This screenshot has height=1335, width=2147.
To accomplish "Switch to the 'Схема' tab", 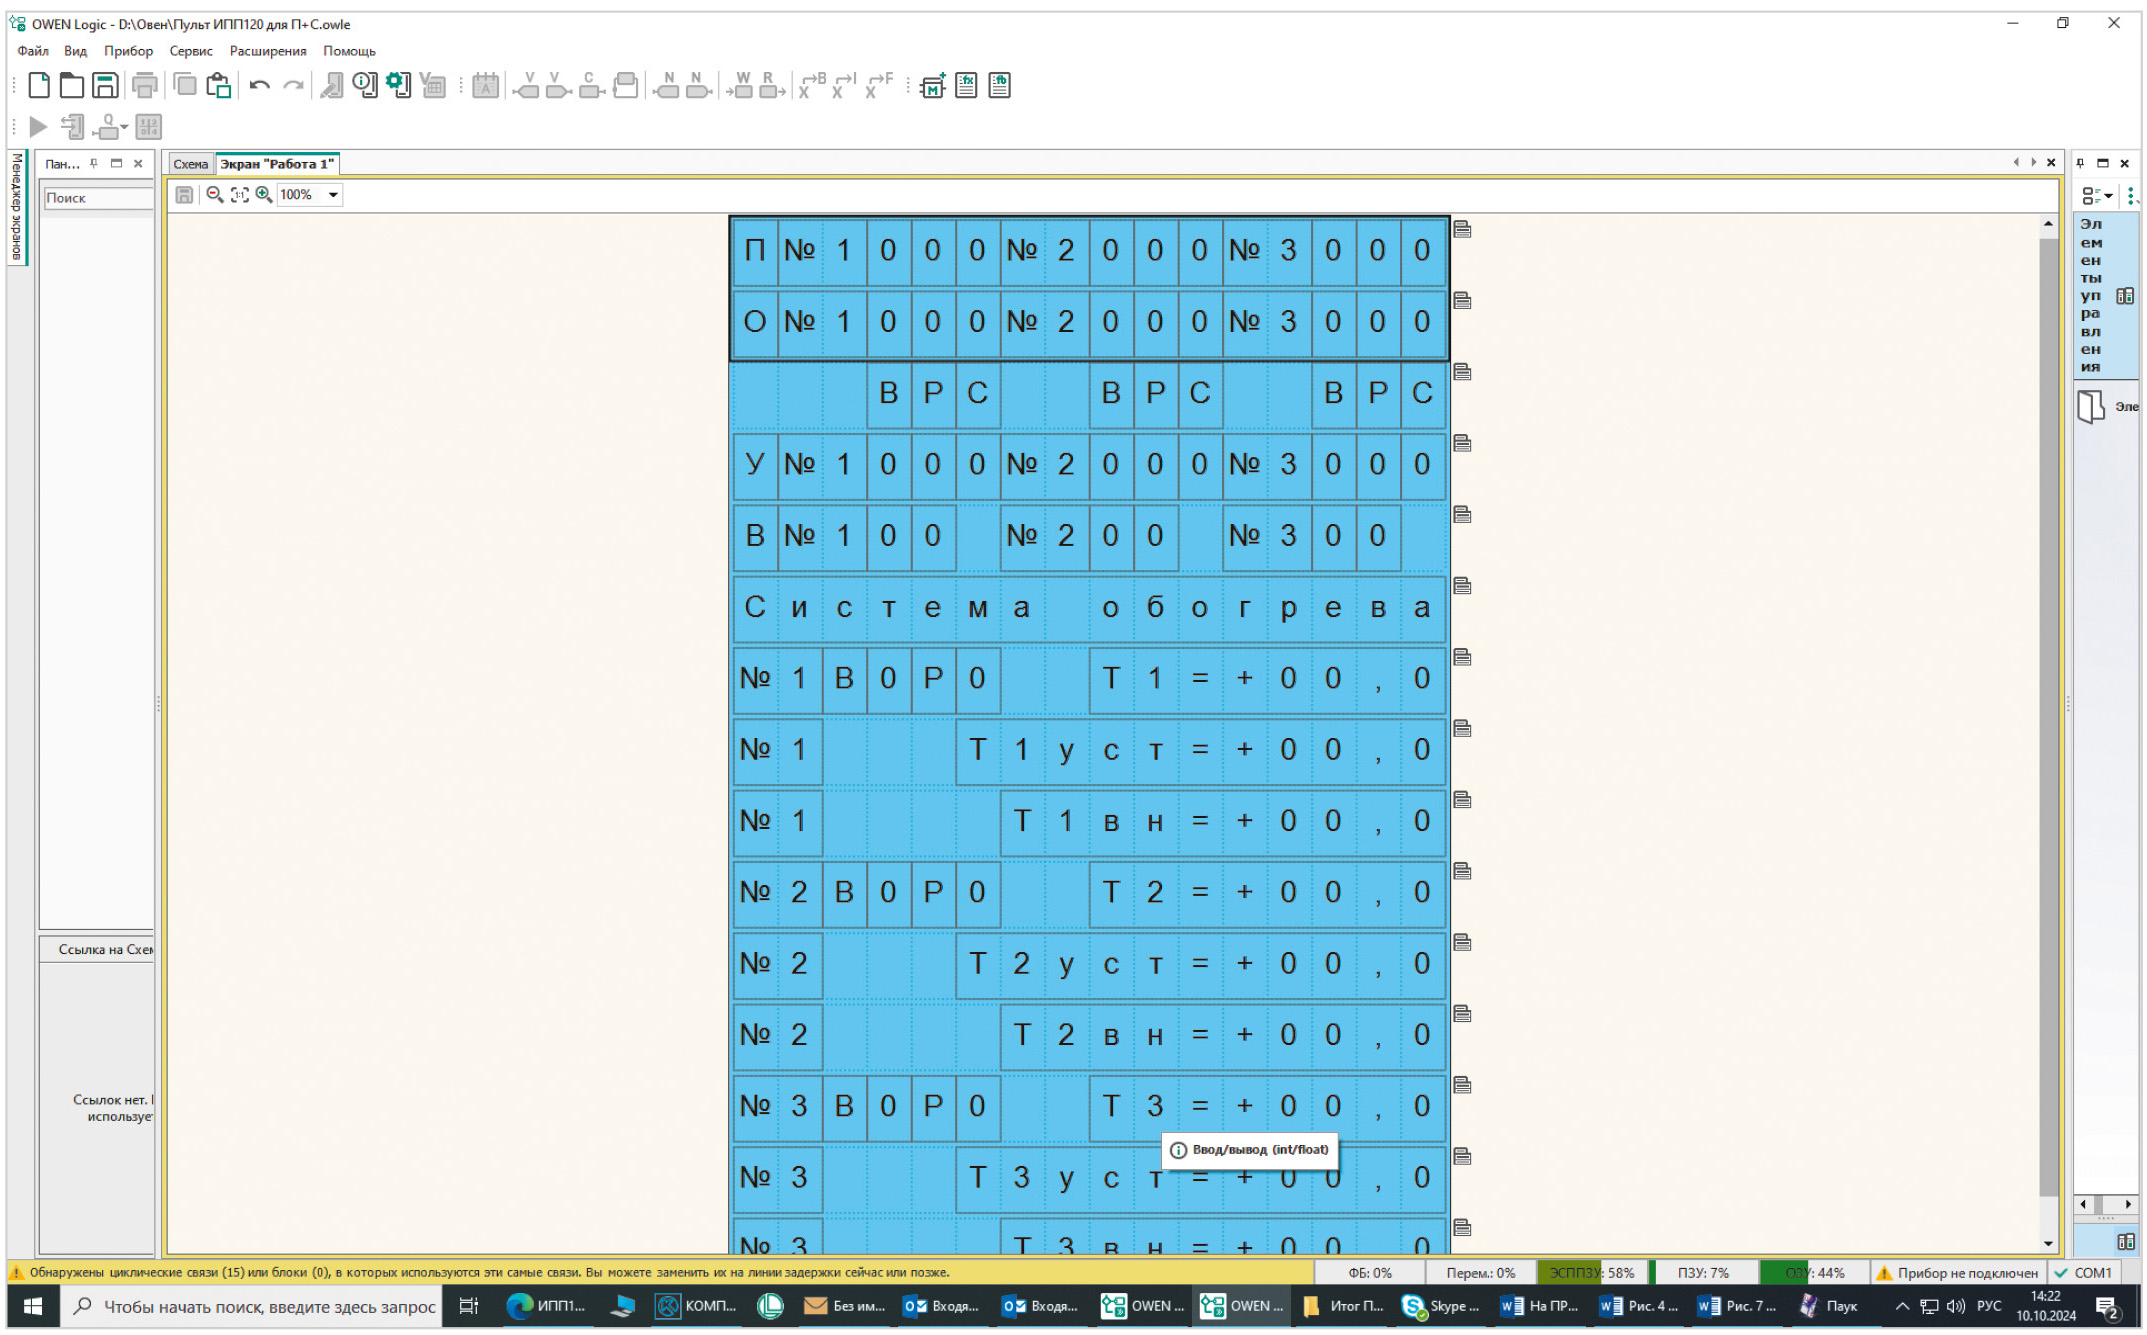I will 190,164.
